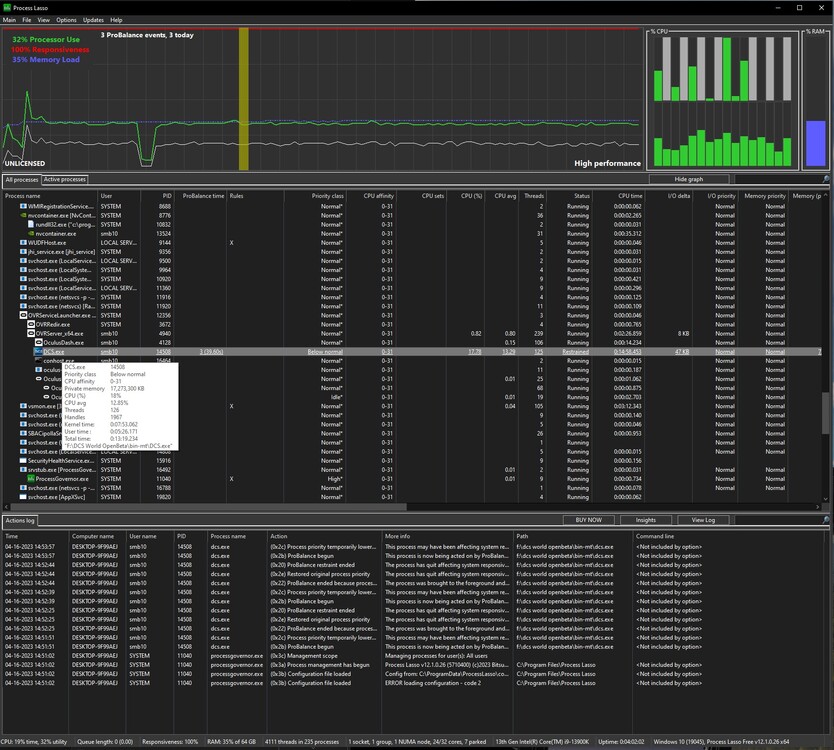Select the DCS.exe process icon
The height and width of the screenshot is (750, 834).
click(x=38, y=352)
